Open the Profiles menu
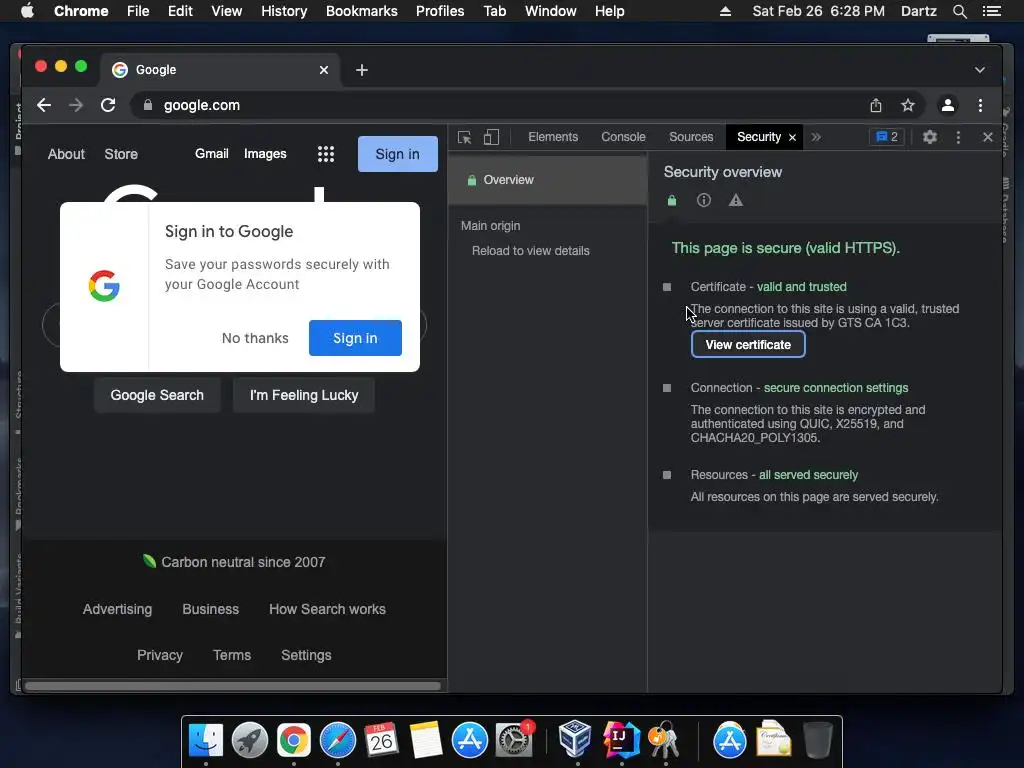Screen dimensions: 1024x768 tap(440, 11)
